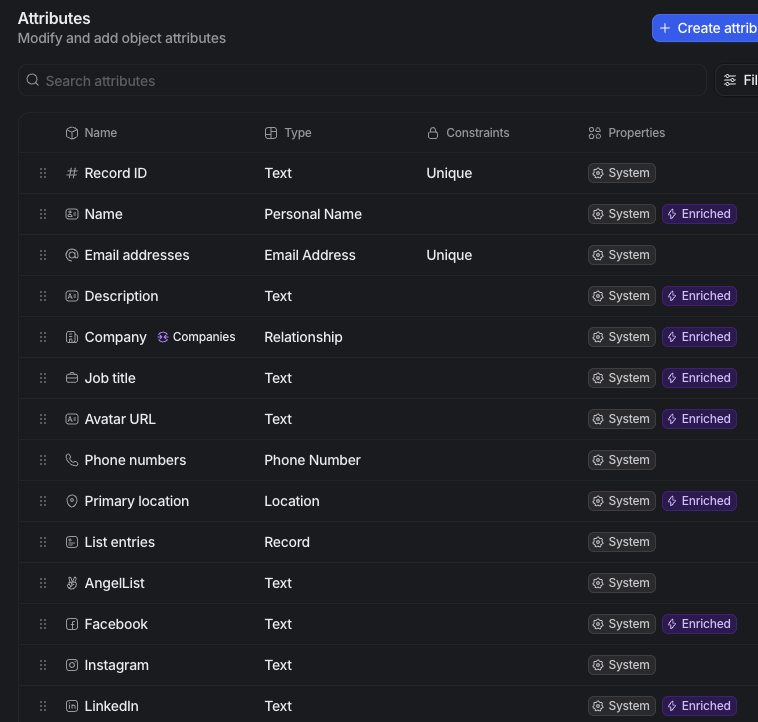Click the cube icon in the Name column header
The image size is (758, 722).
pyautogui.click(x=72, y=133)
